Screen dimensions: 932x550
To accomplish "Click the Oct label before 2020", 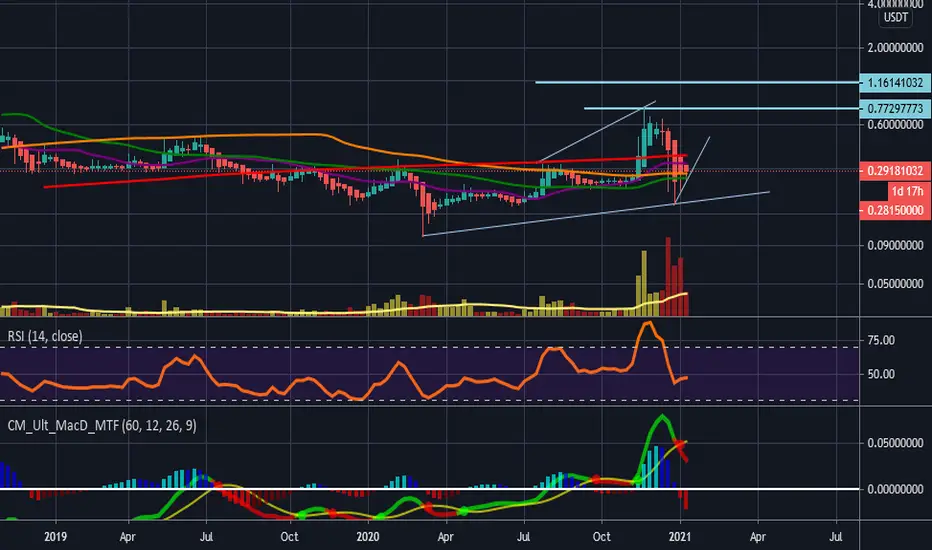I will [x=289, y=537].
